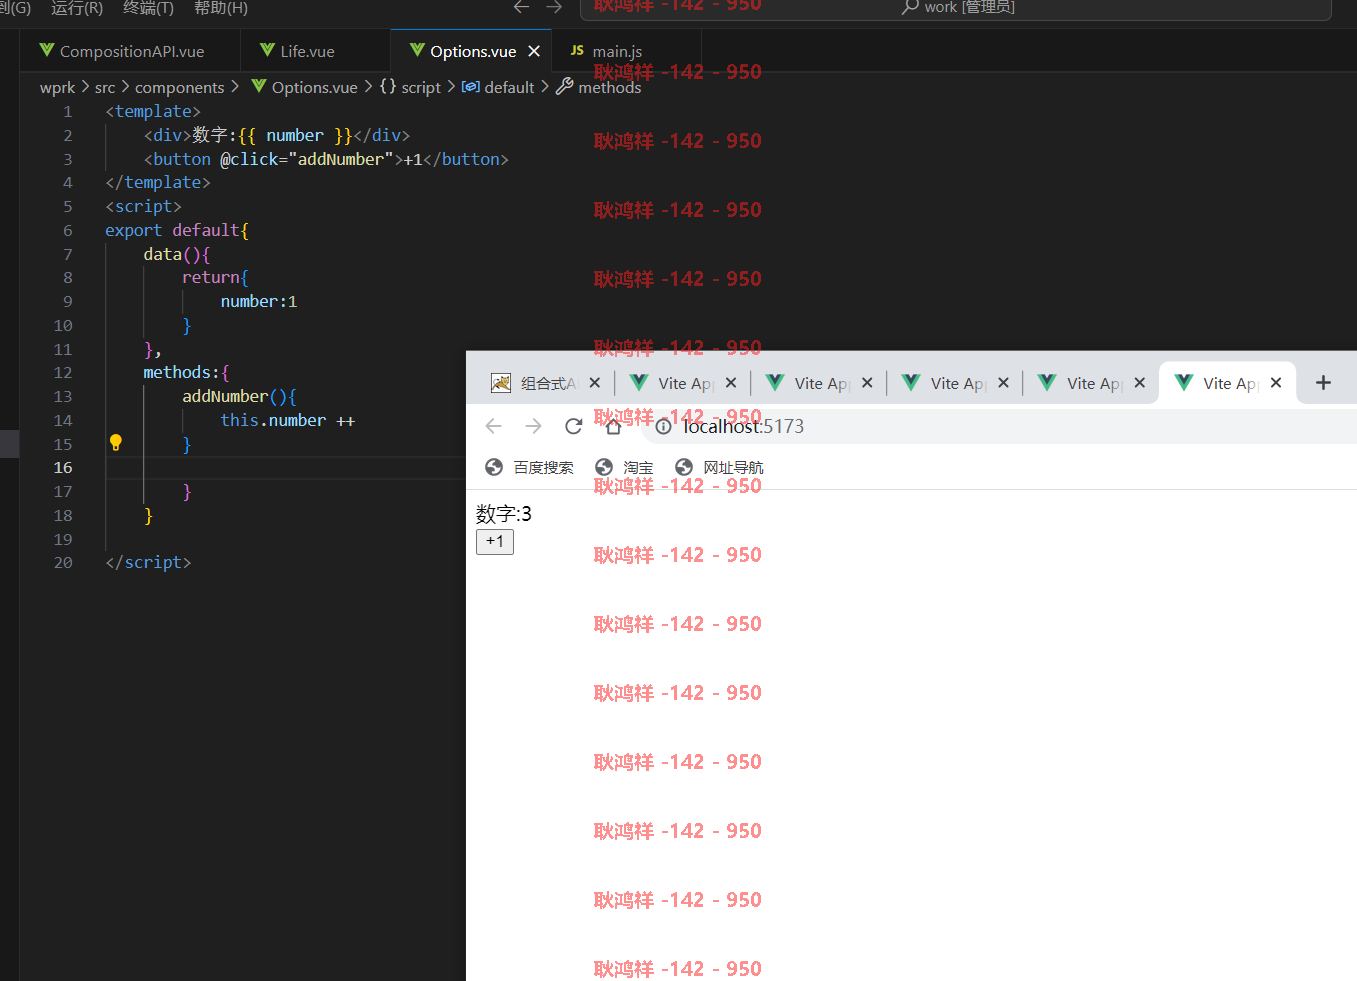Click the localhost:5173 address bar
This screenshot has width=1357, height=981.
(1000, 427)
